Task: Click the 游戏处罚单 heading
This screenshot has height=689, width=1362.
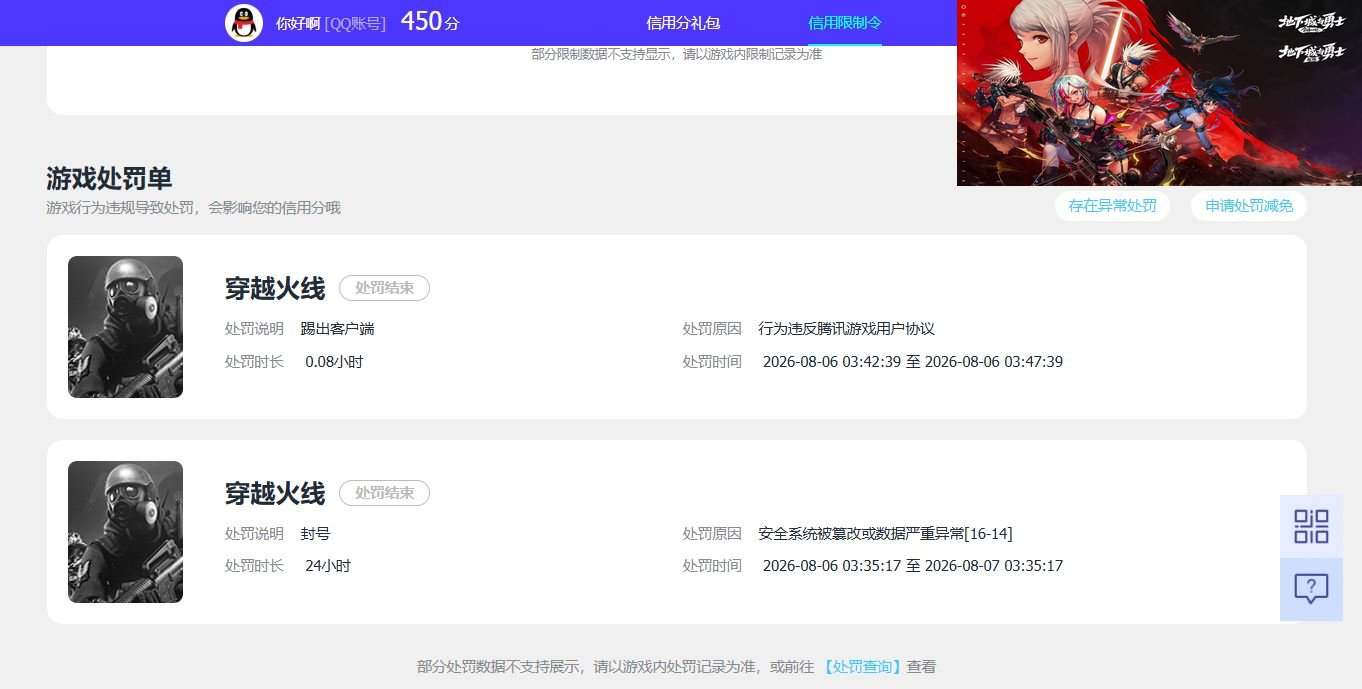Action: (x=109, y=179)
